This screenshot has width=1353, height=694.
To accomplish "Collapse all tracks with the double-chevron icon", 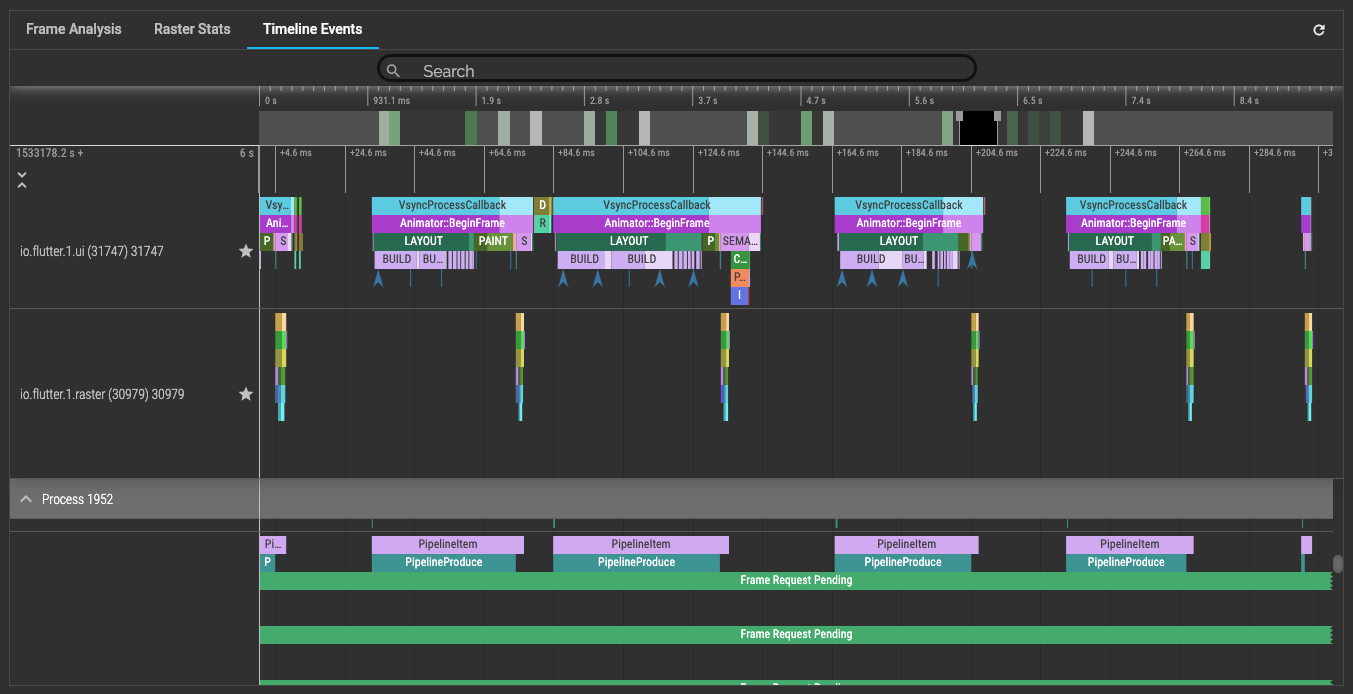I will tap(22, 180).
